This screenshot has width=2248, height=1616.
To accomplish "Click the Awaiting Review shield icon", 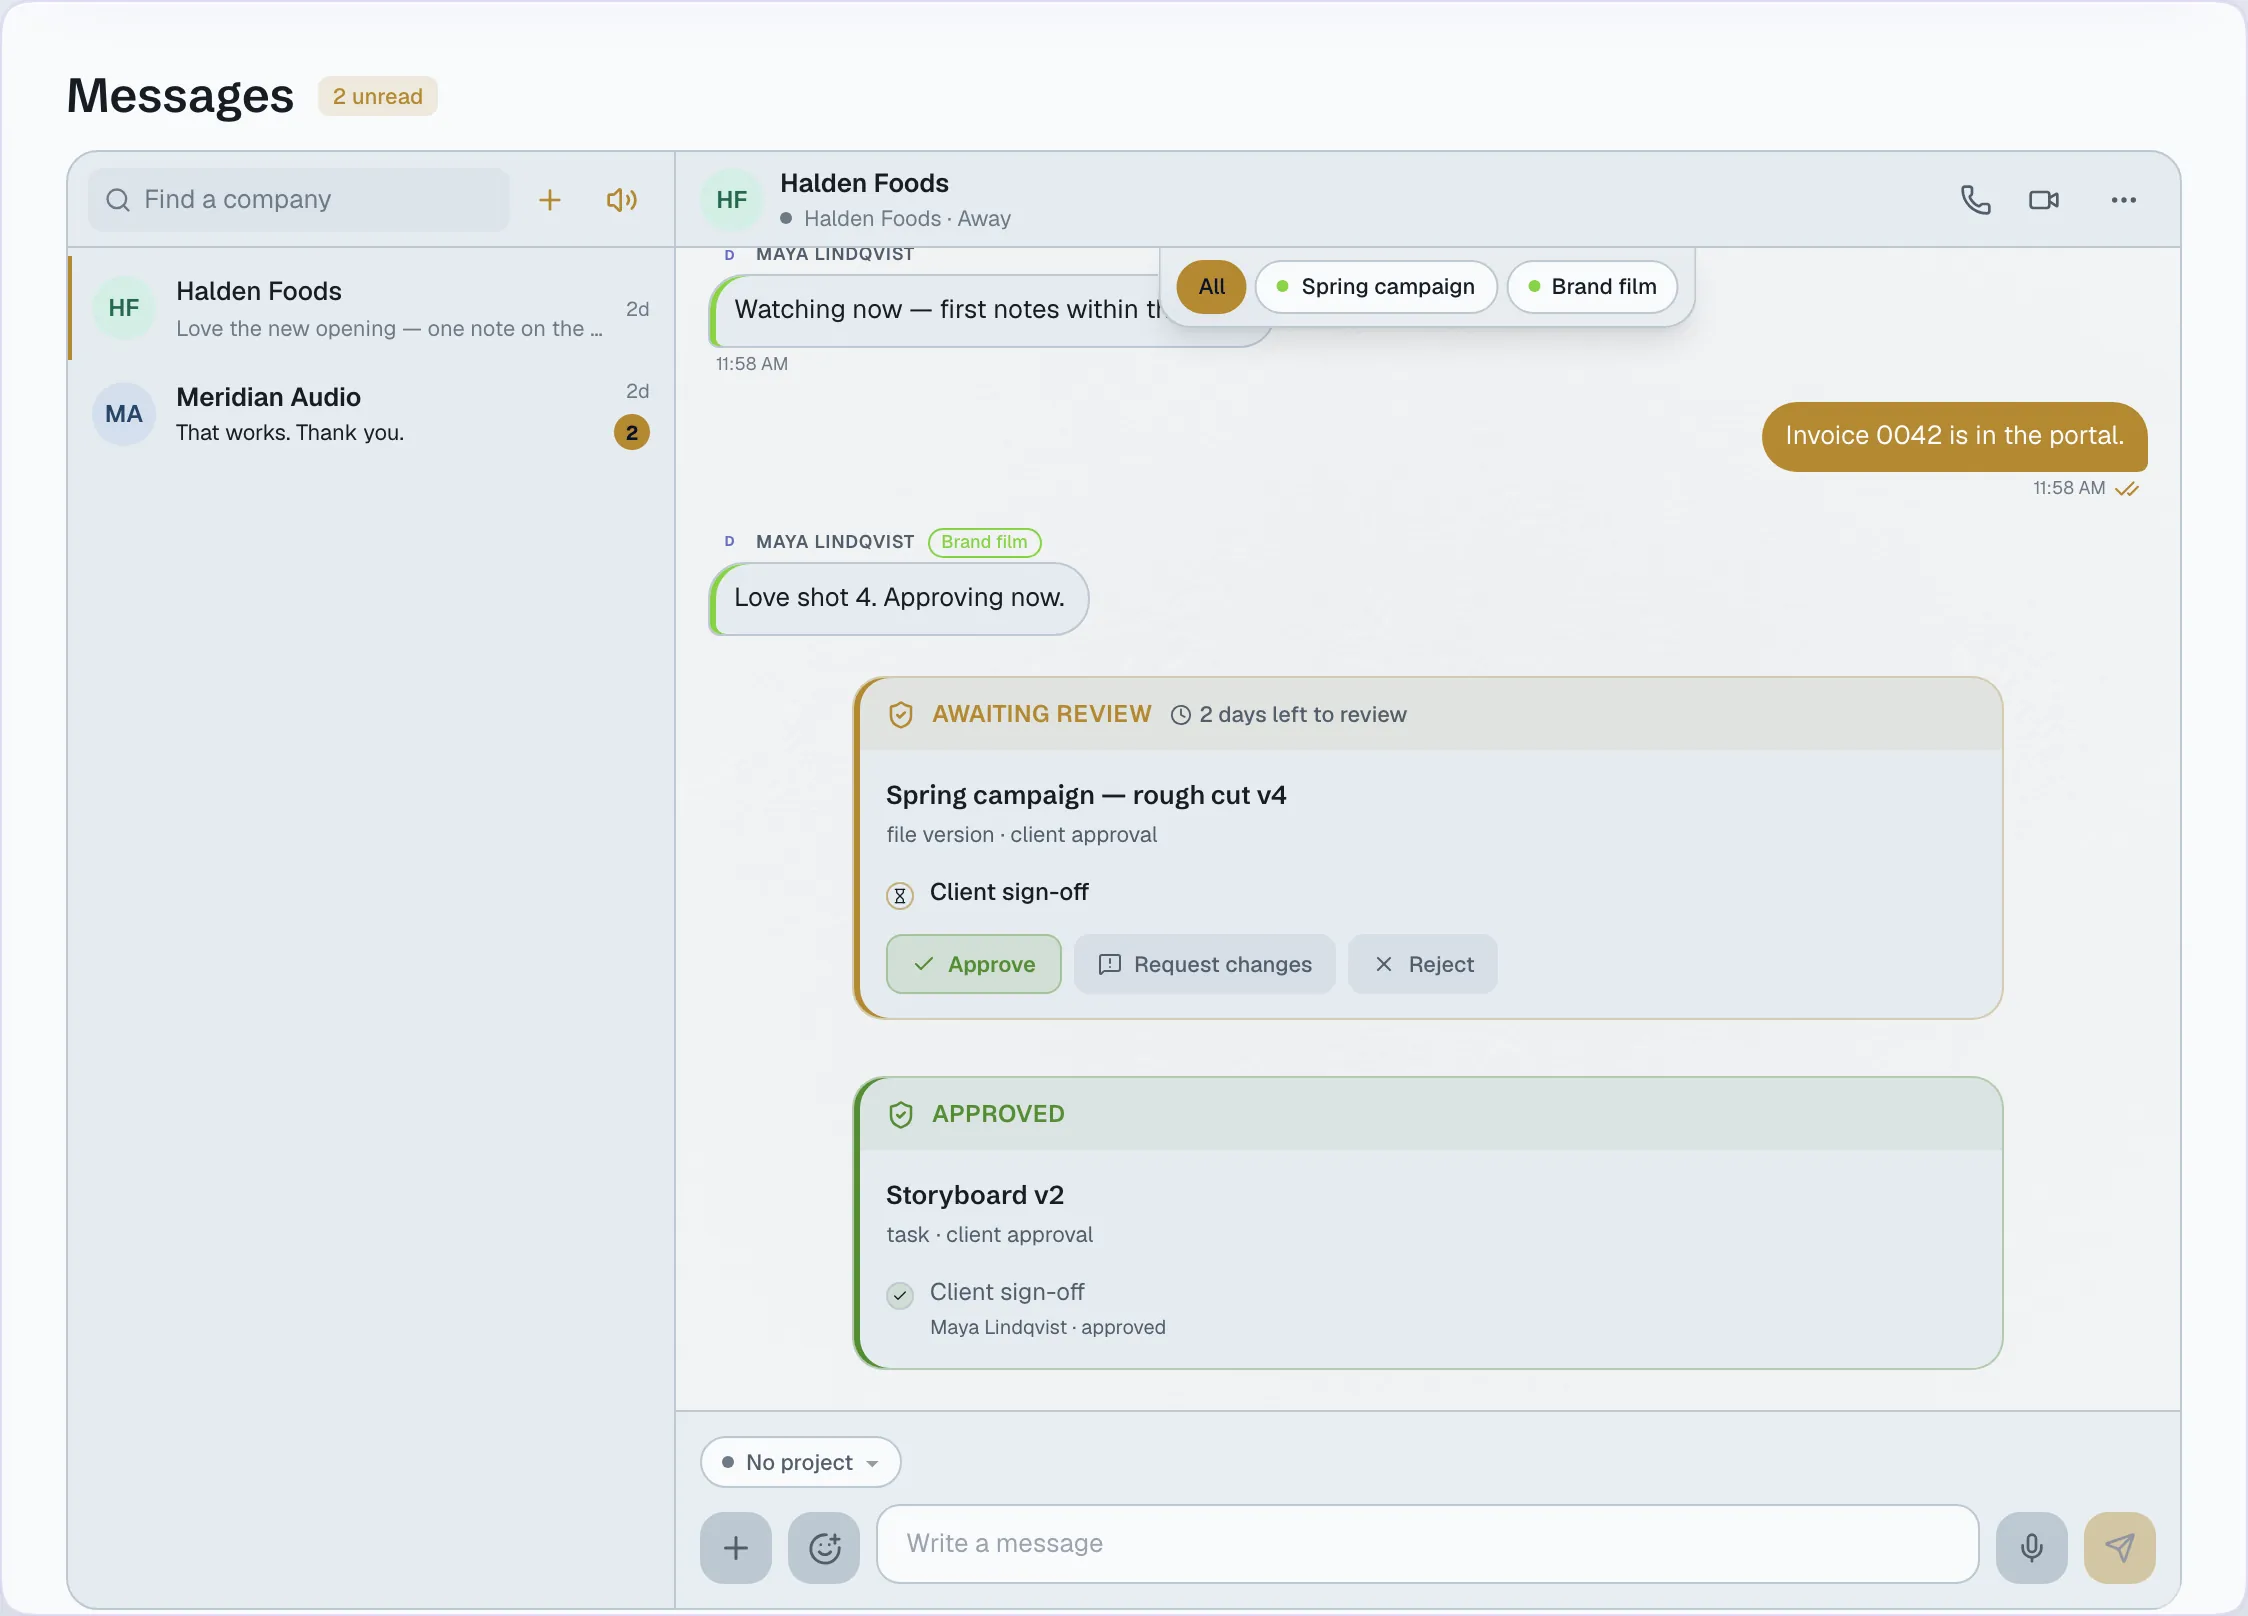I will 901,715.
